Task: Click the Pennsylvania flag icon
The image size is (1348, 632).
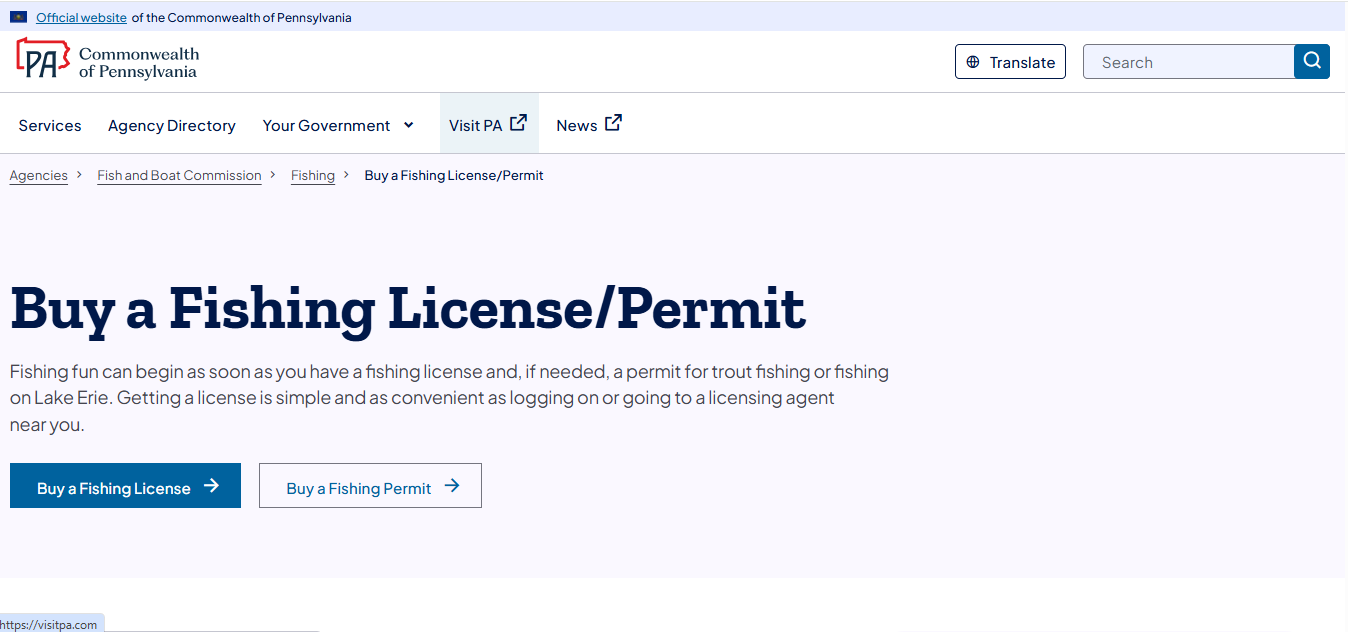Action: pyautogui.click(x=18, y=17)
